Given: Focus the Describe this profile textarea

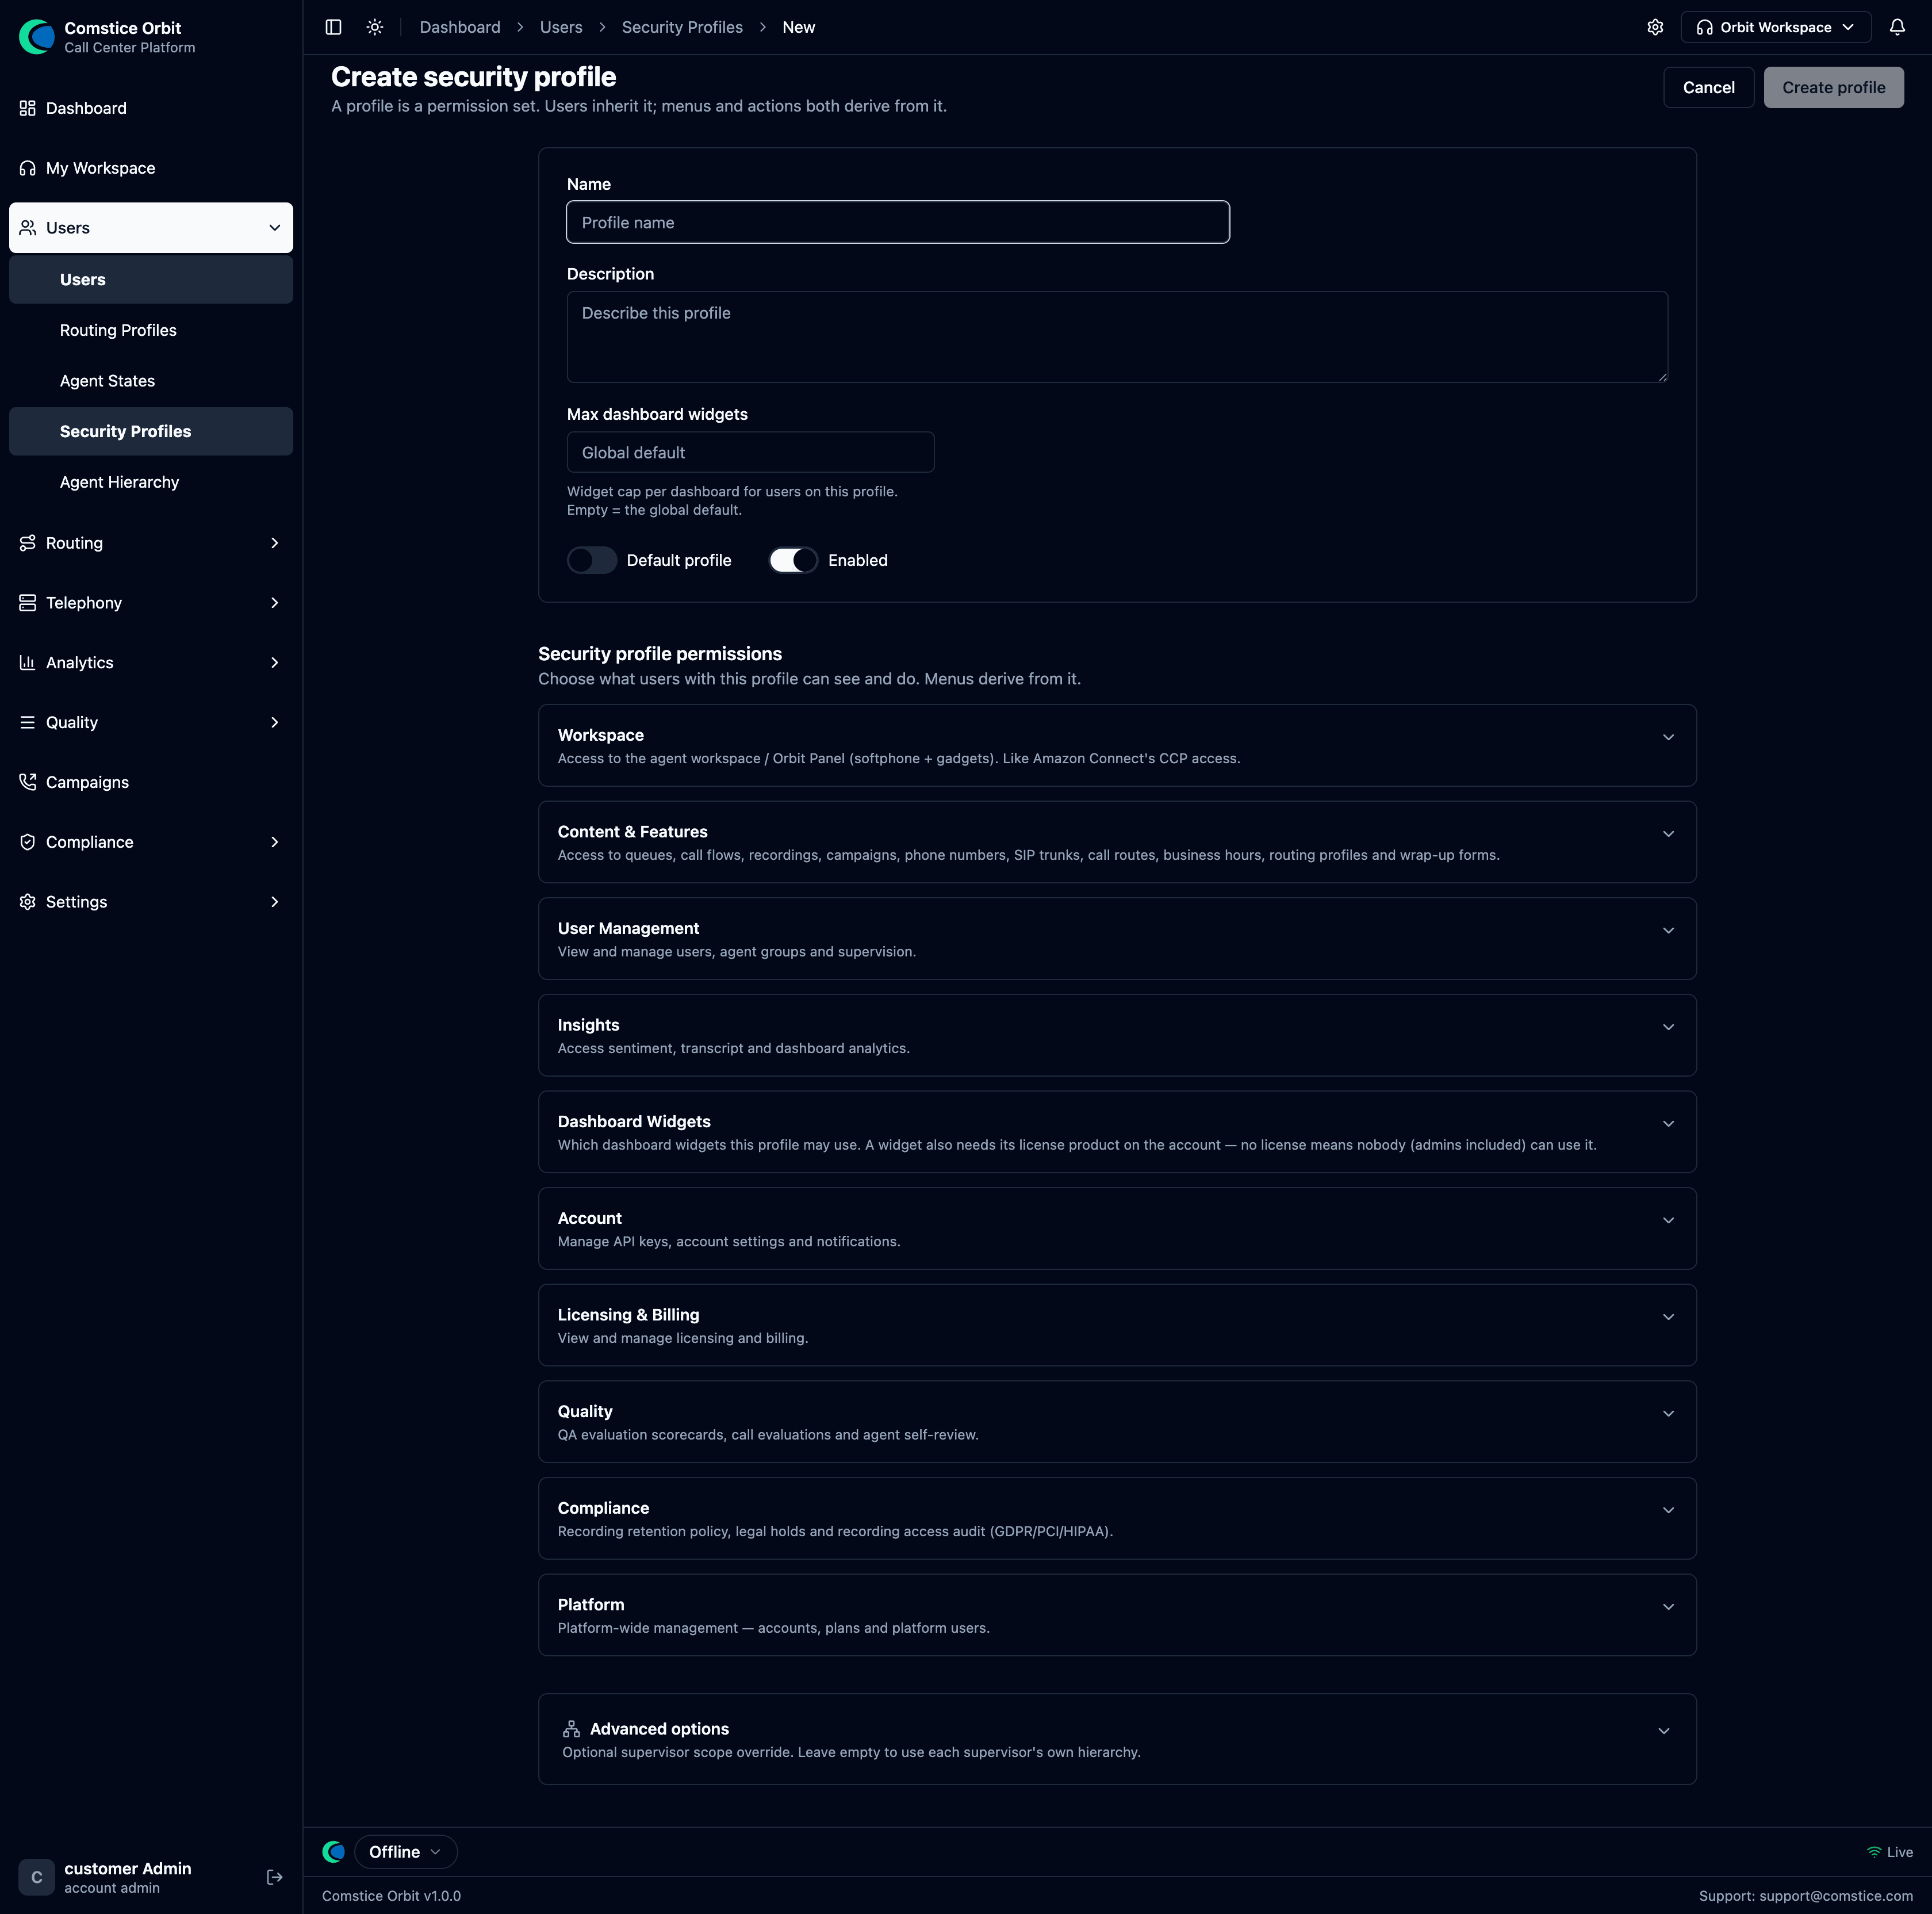Looking at the screenshot, I should (1117, 337).
